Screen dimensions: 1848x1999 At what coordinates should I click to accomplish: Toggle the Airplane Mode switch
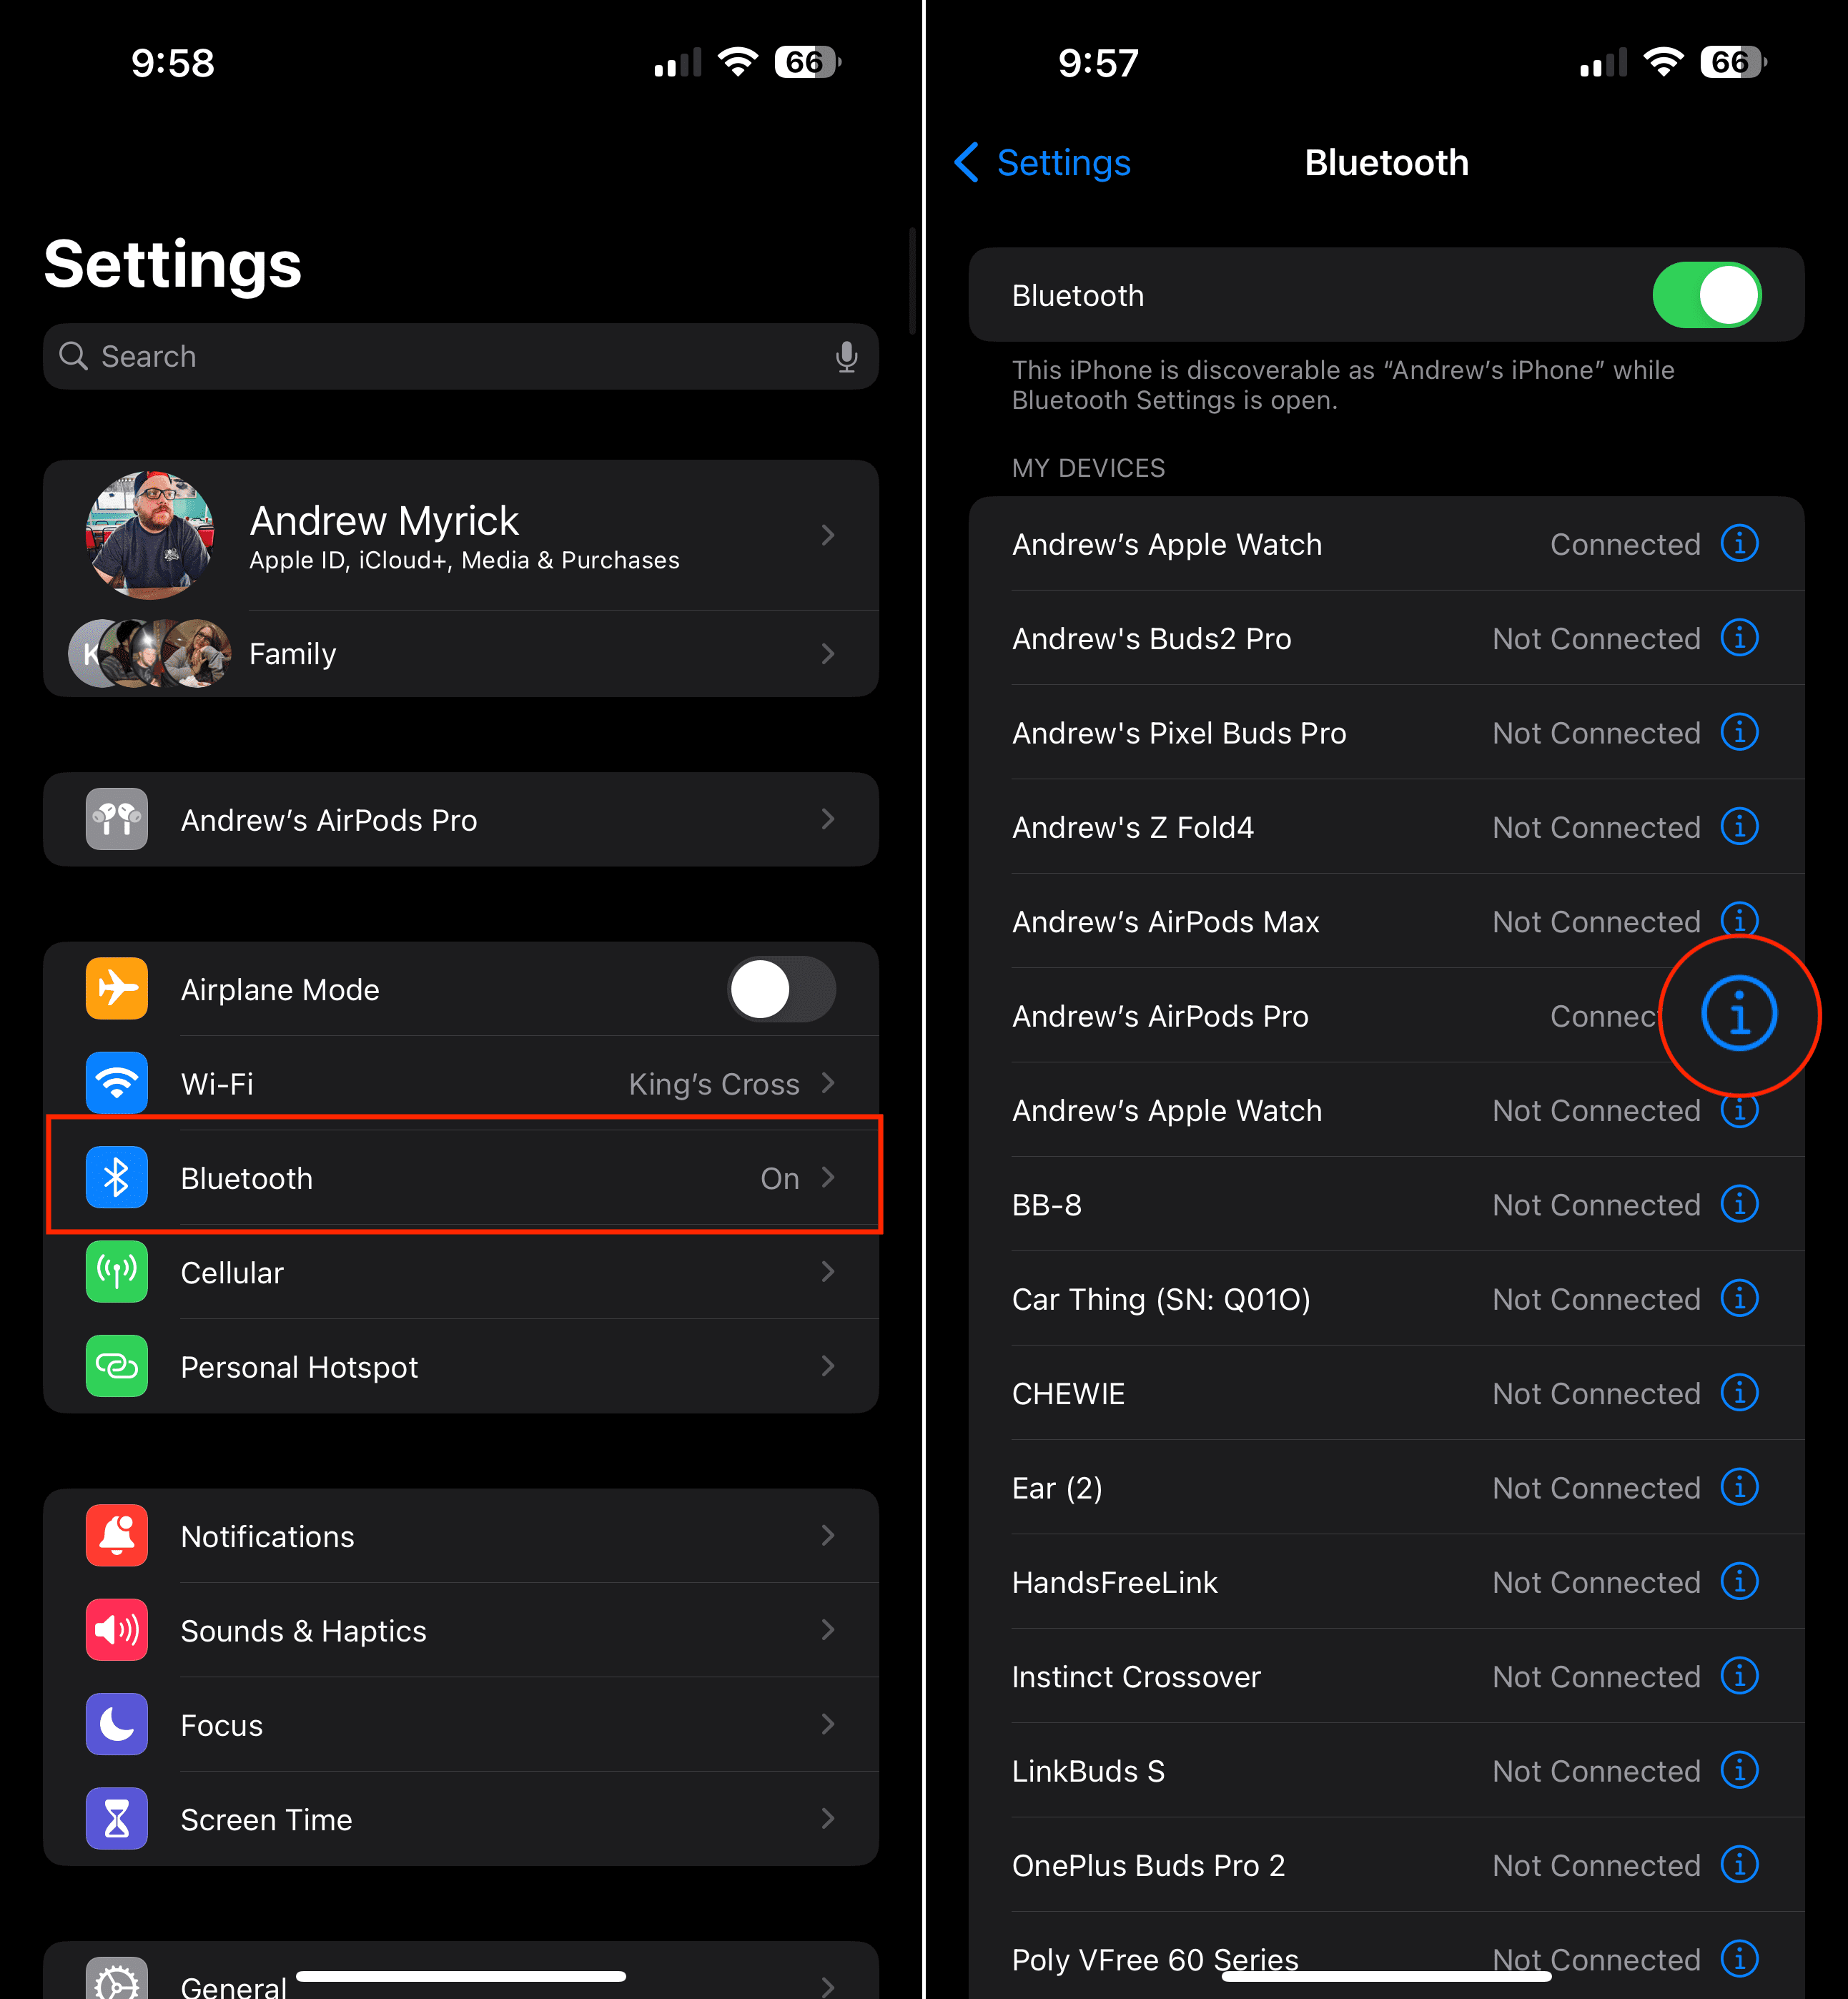[x=781, y=989]
